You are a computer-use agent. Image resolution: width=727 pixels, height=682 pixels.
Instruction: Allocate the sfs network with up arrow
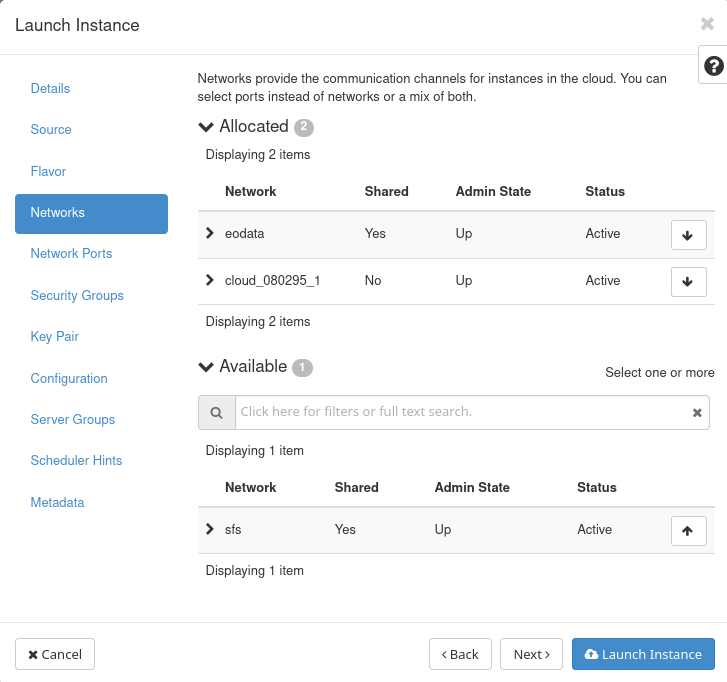[688, 531]
